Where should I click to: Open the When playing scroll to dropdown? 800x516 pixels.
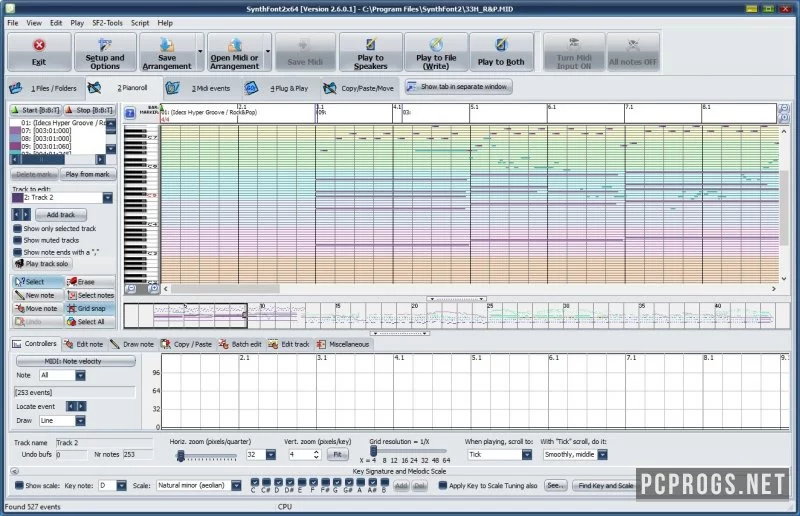coord(527,455)
